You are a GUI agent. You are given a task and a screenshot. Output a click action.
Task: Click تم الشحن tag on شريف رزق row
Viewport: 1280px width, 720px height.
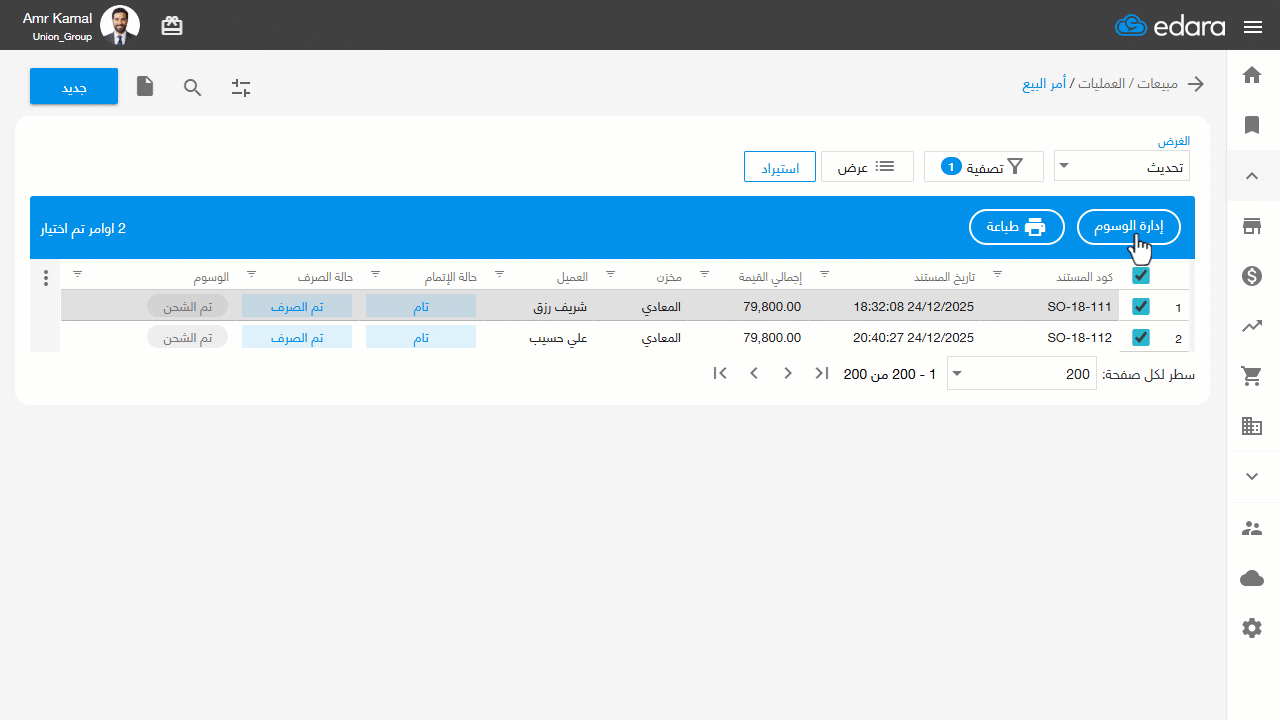click(187, 307)
